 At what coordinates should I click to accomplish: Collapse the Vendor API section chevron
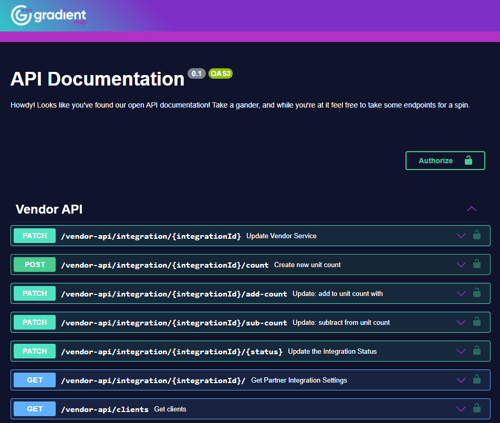click(x=471, y=209)
